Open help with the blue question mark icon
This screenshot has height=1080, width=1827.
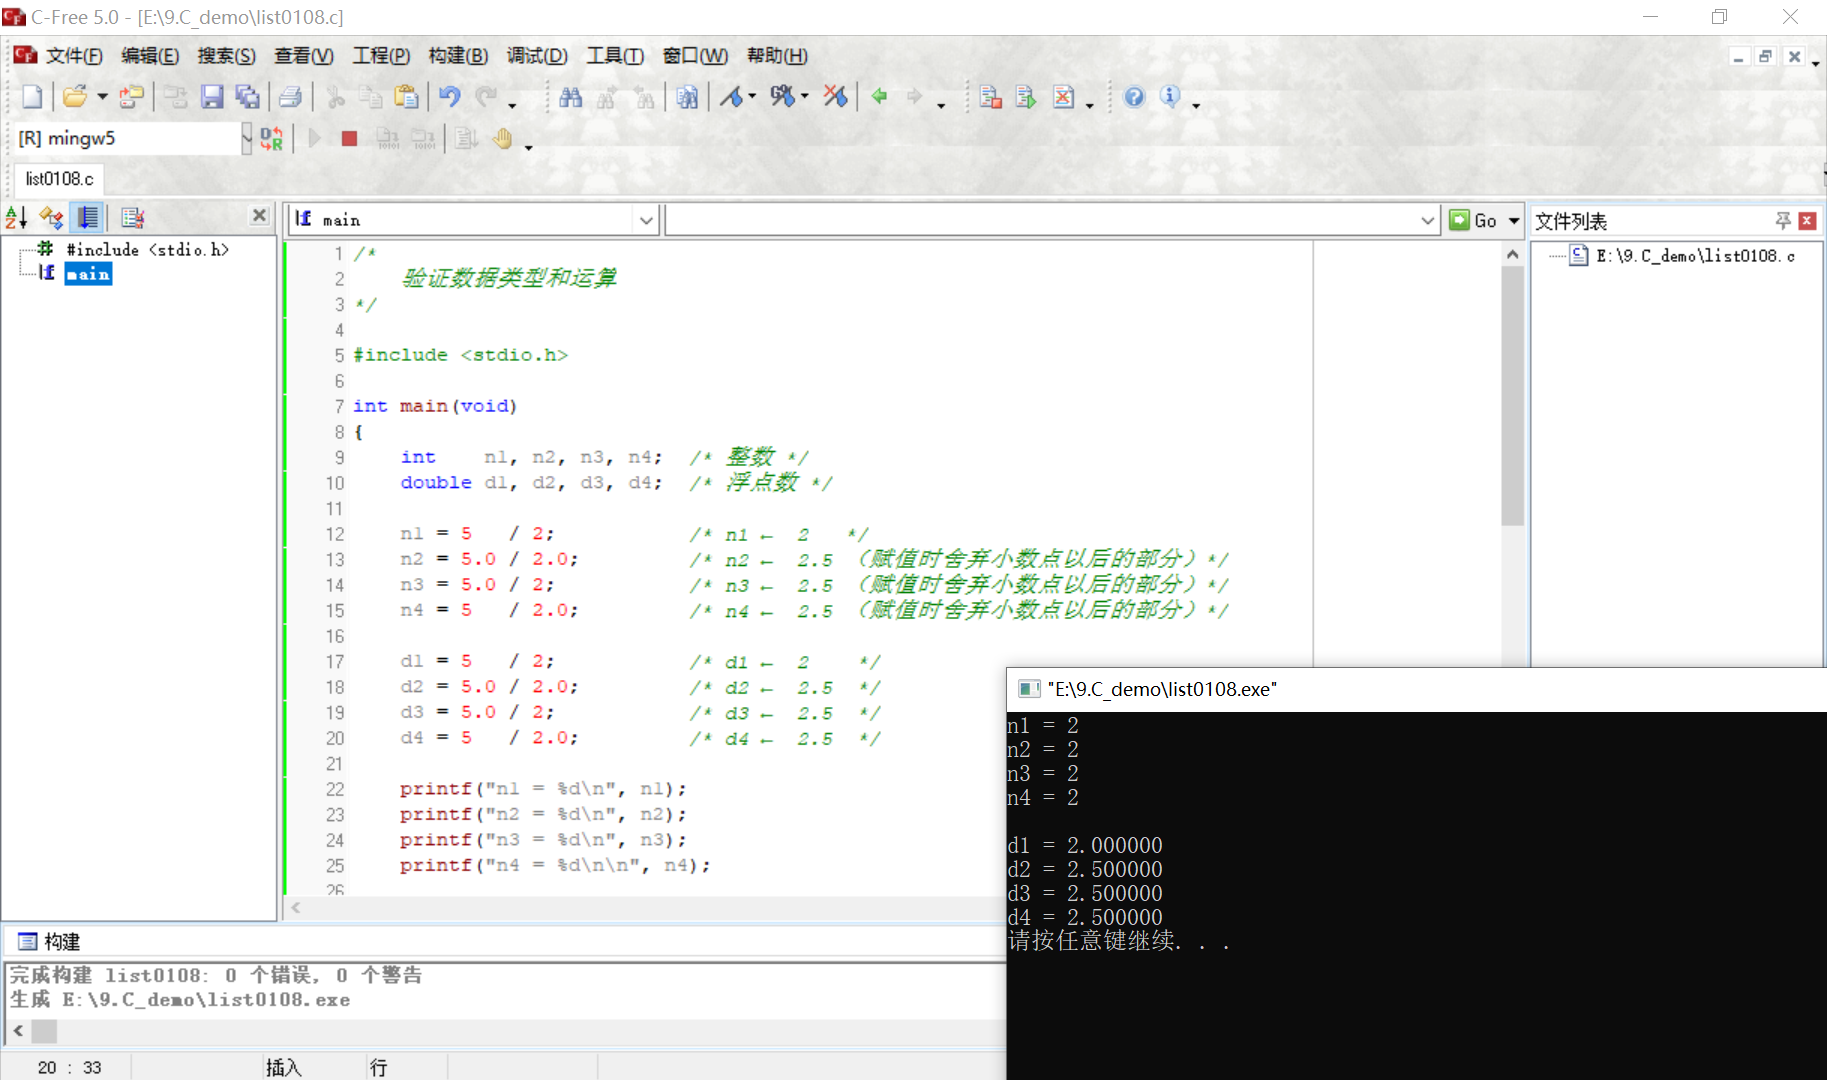tap(1134, 96)
